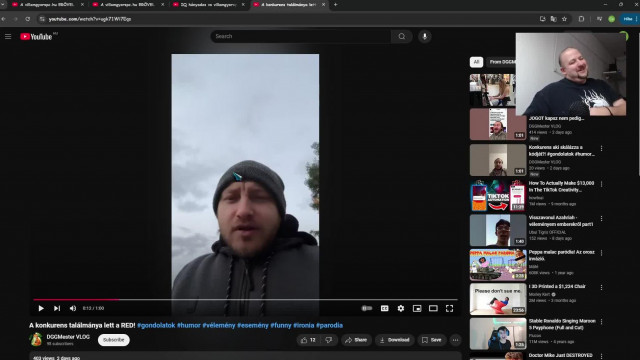Open the DGGMester VLOG channel name link

pyautogui.click(x=68, y=337)
